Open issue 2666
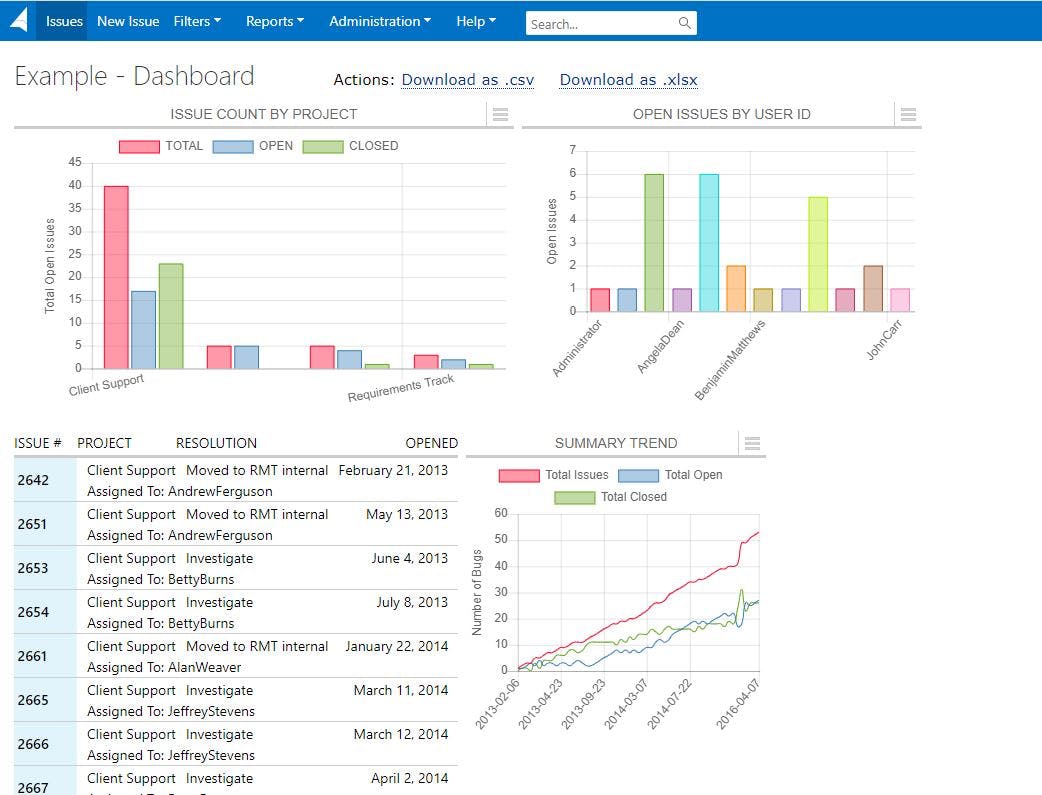1042x795 pixels. click(33, 744)
